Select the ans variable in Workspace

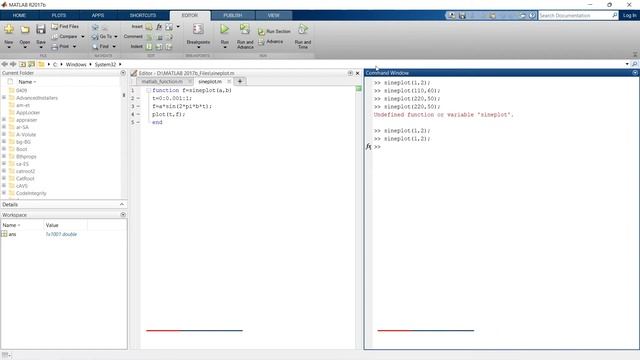coord(12,234)
